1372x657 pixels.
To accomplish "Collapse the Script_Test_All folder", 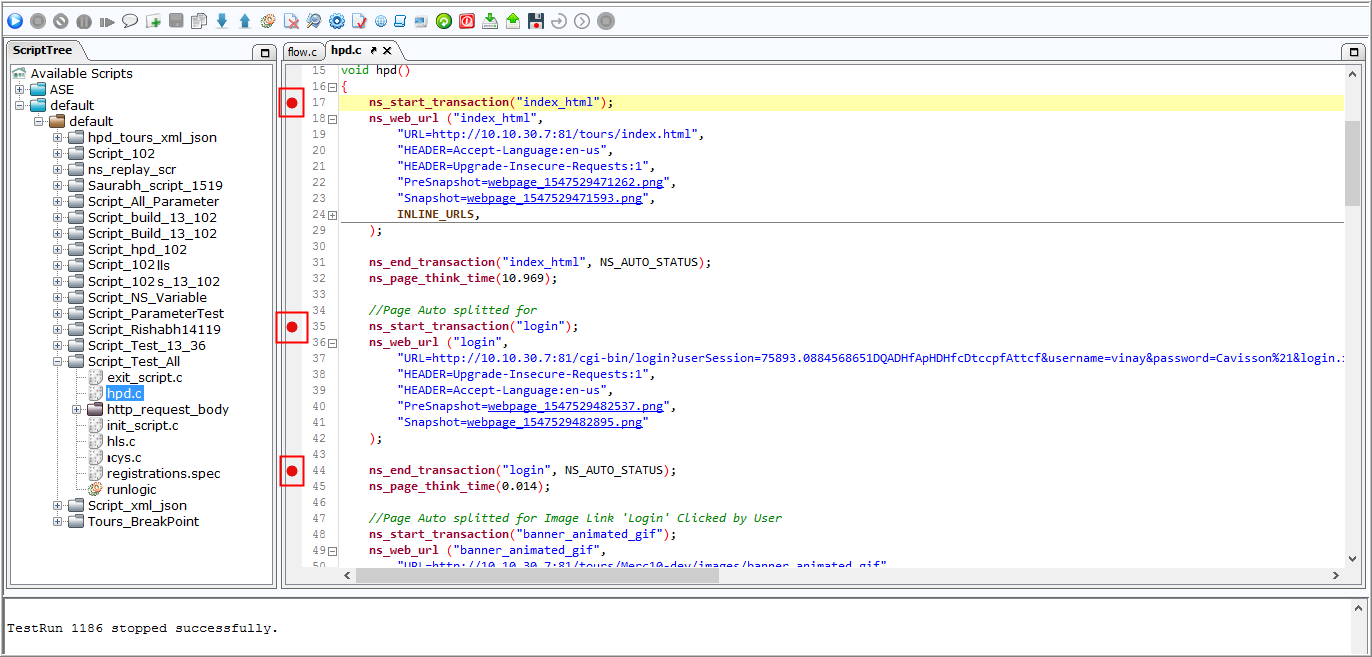I will 57,361.
